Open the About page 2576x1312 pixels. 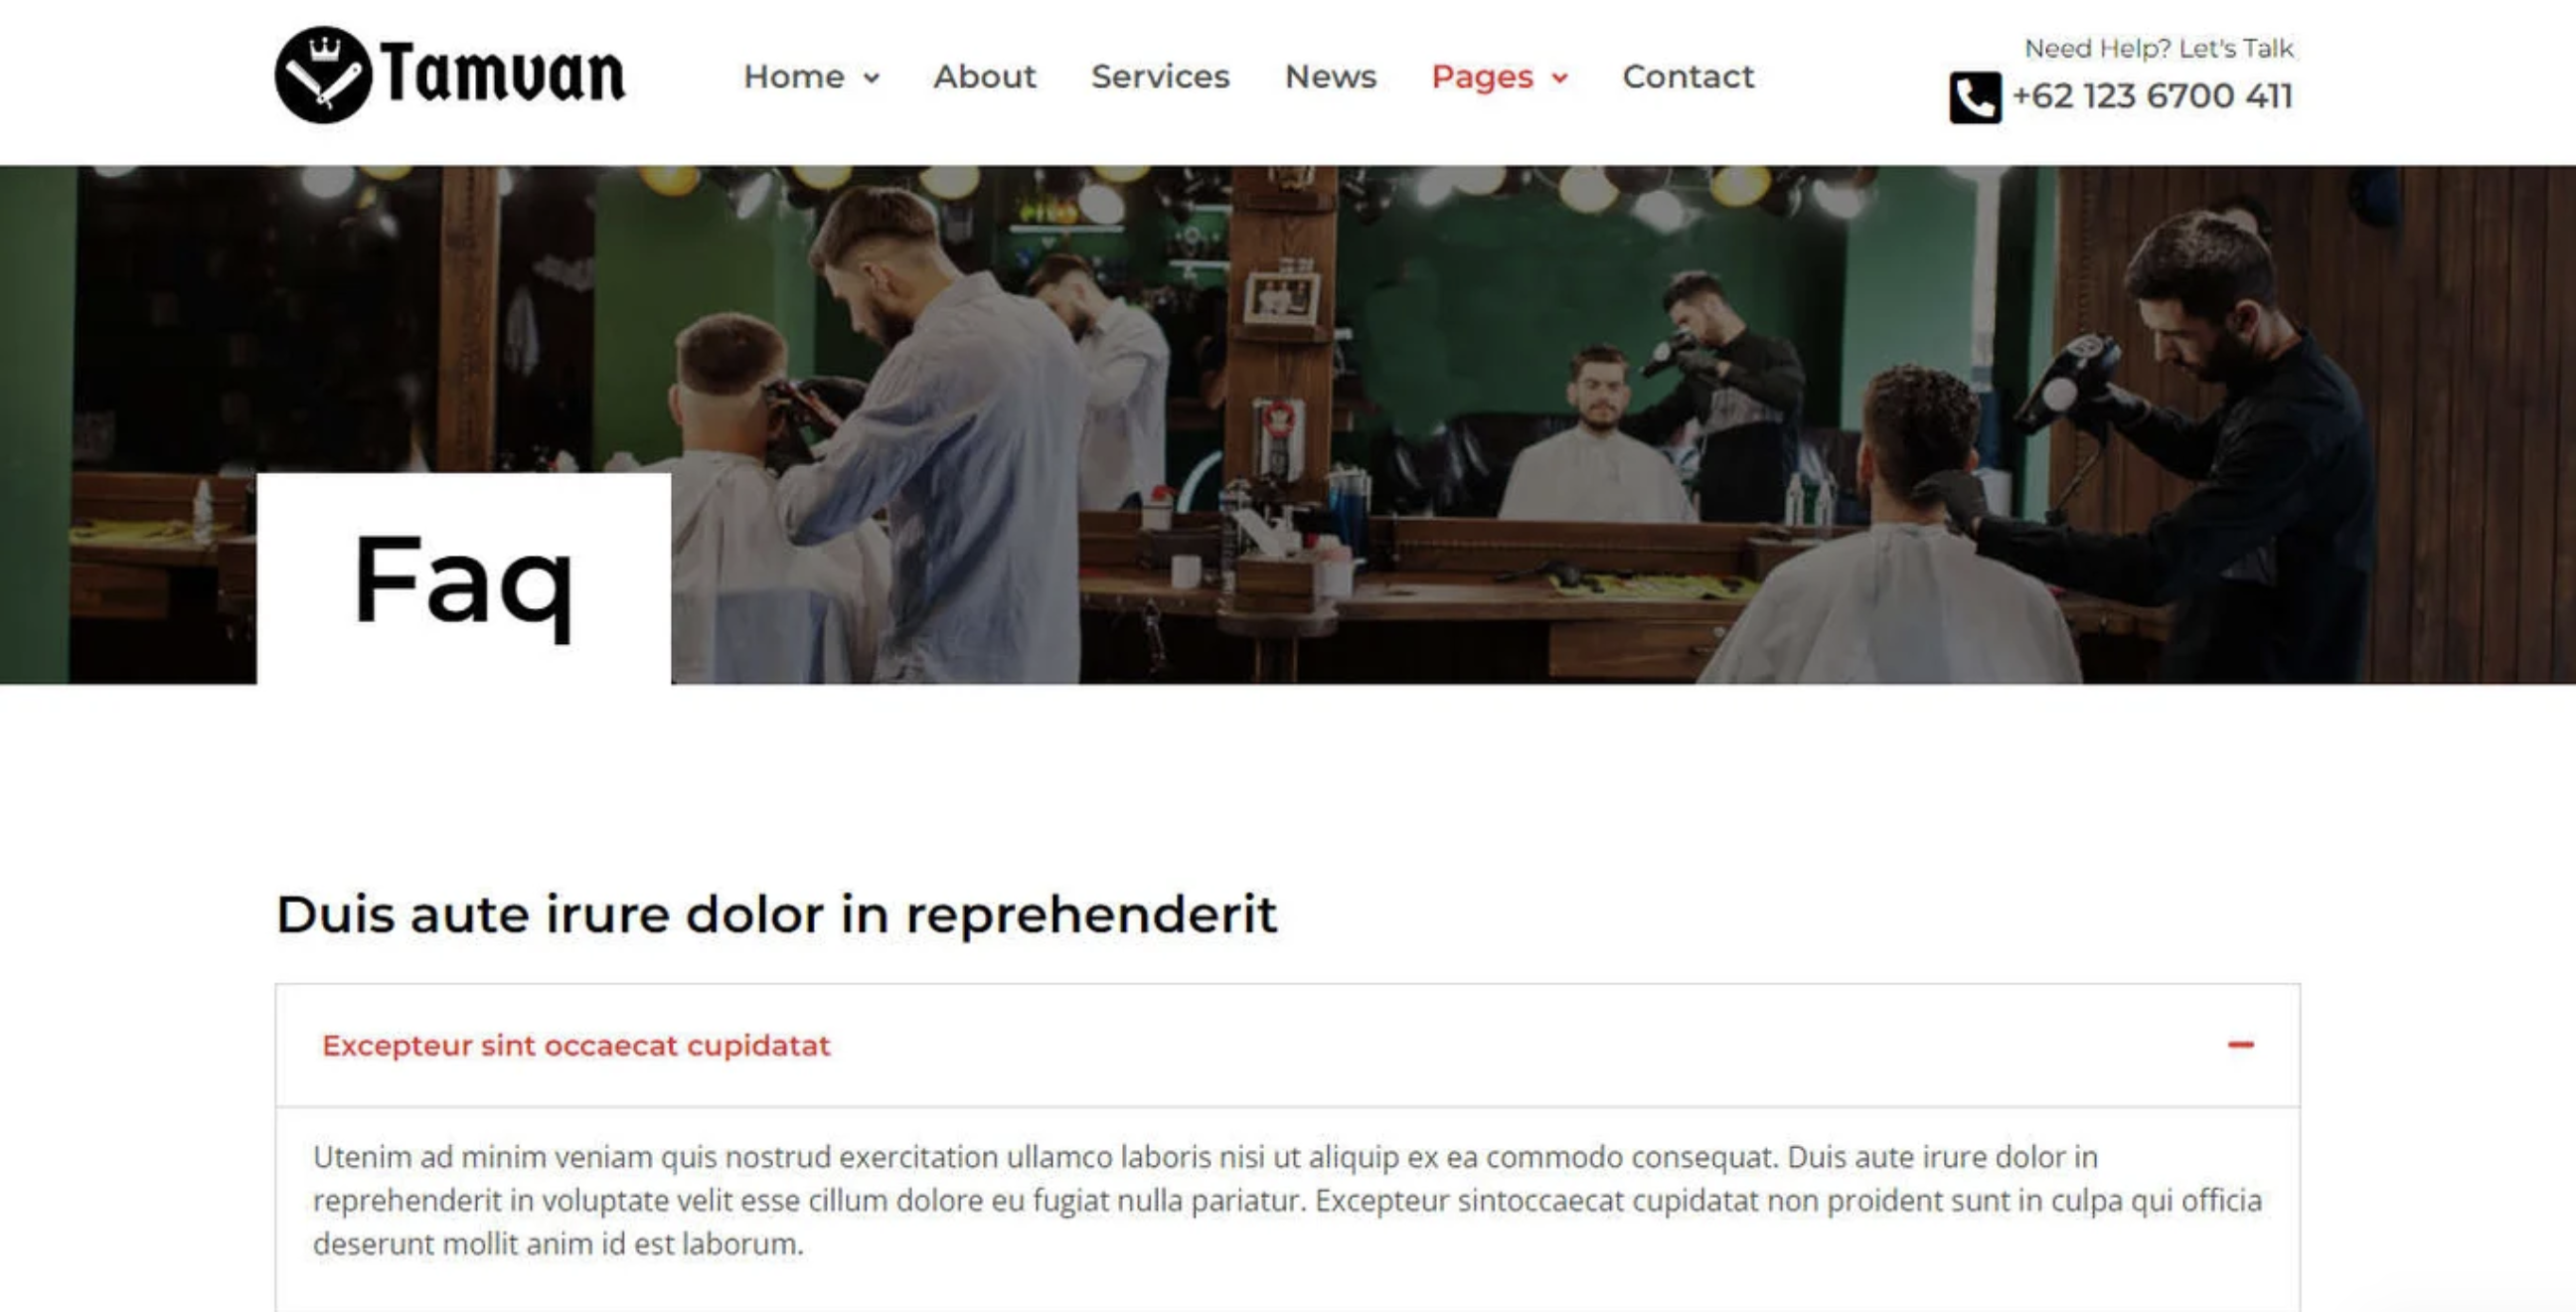(x=984, y=77)
